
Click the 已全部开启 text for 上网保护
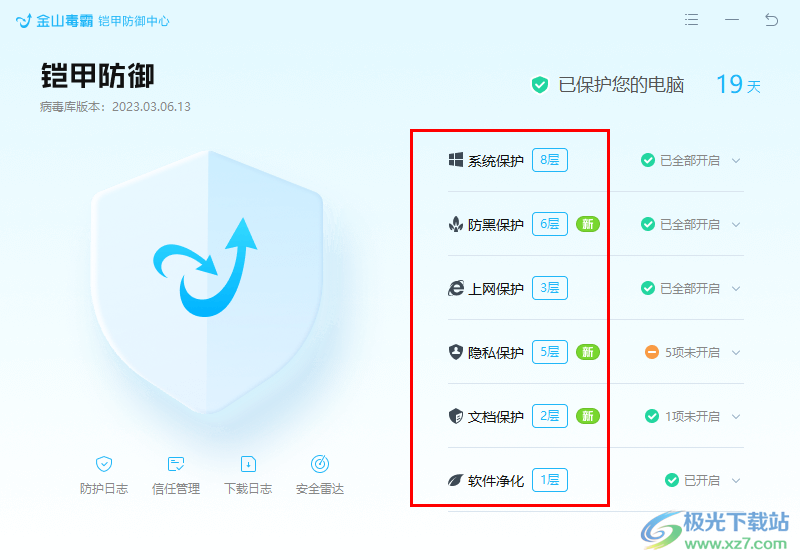[x=690, y=289]
